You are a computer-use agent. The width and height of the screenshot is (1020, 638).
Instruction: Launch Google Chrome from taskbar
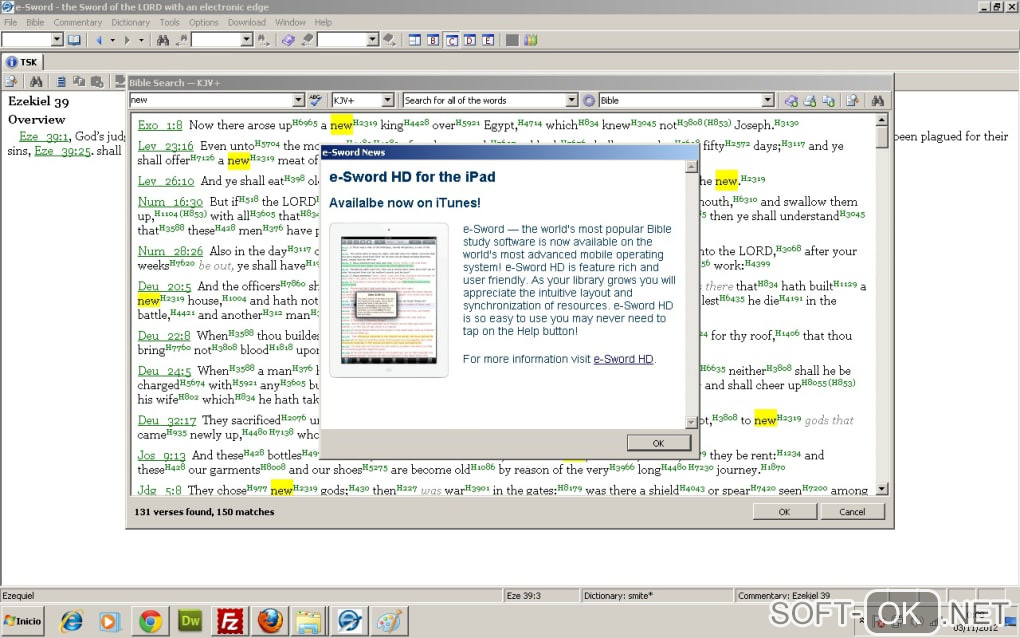coord(150,622)
